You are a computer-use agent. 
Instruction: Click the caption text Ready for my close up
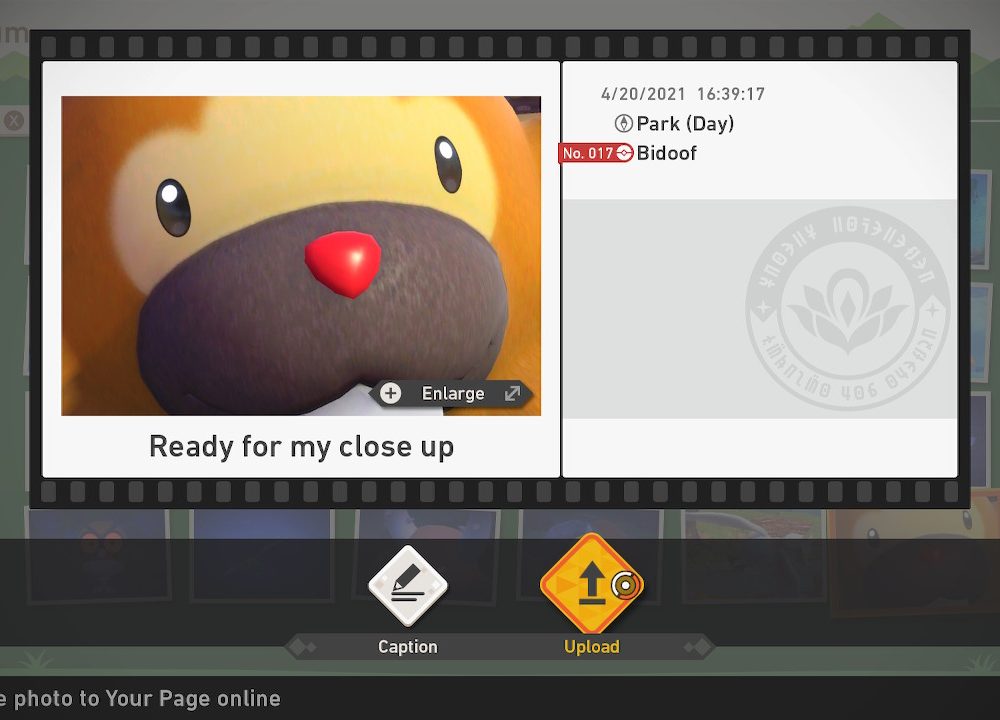301,447
